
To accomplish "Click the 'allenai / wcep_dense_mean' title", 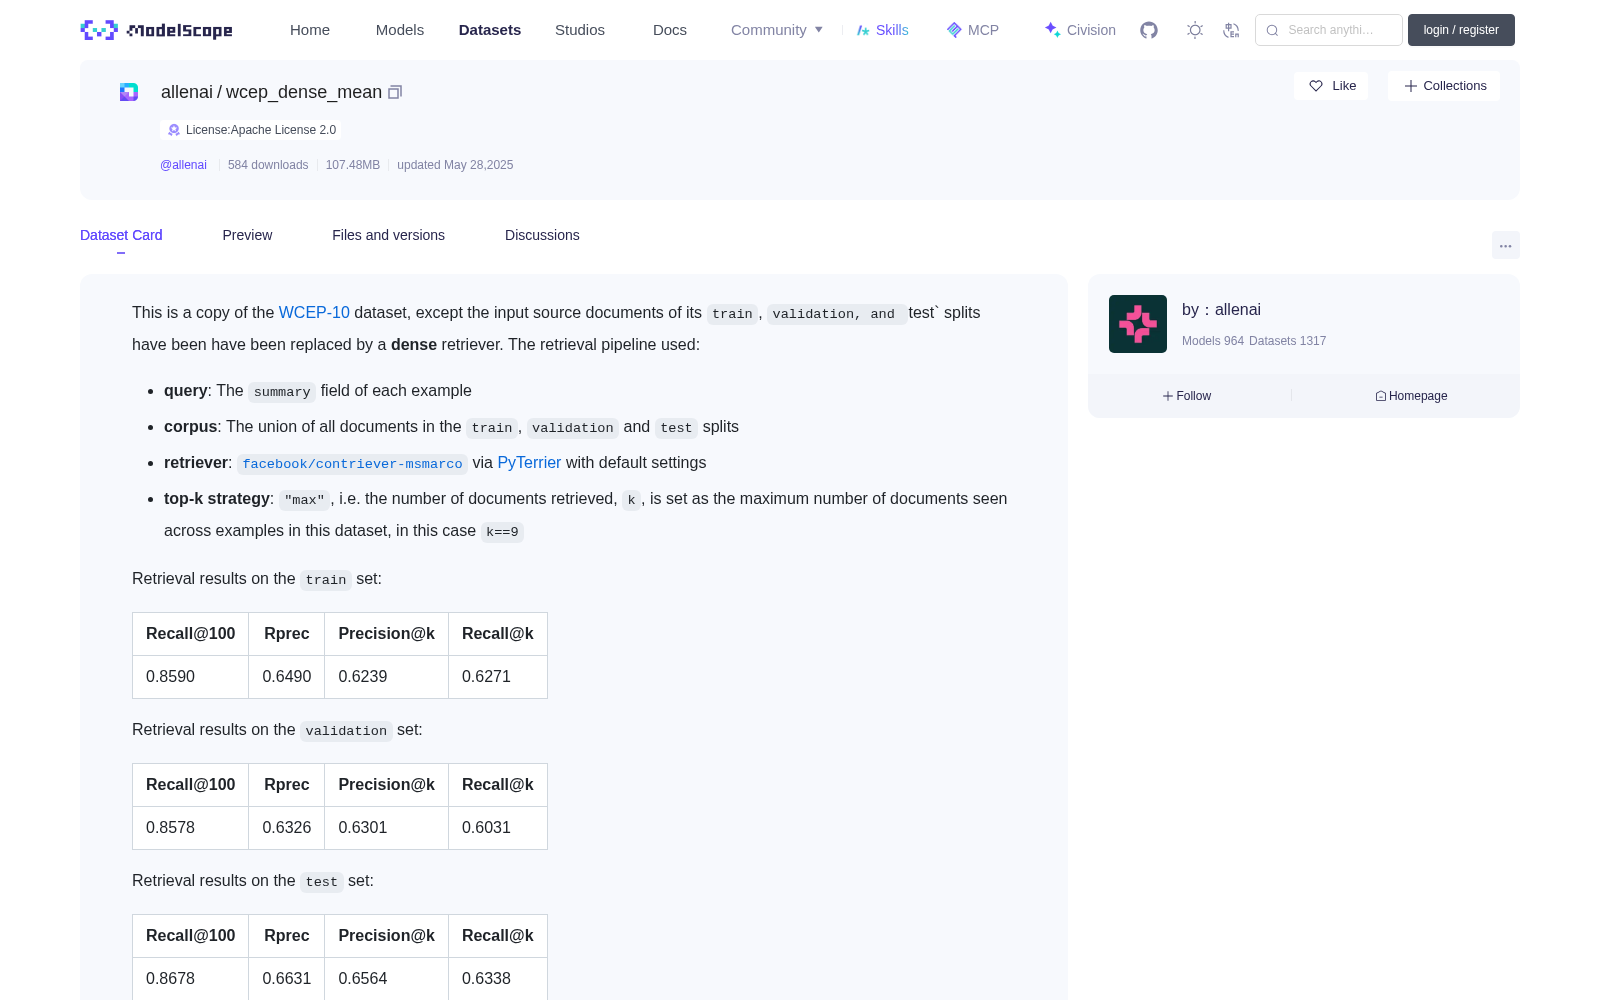I will 271,92.
